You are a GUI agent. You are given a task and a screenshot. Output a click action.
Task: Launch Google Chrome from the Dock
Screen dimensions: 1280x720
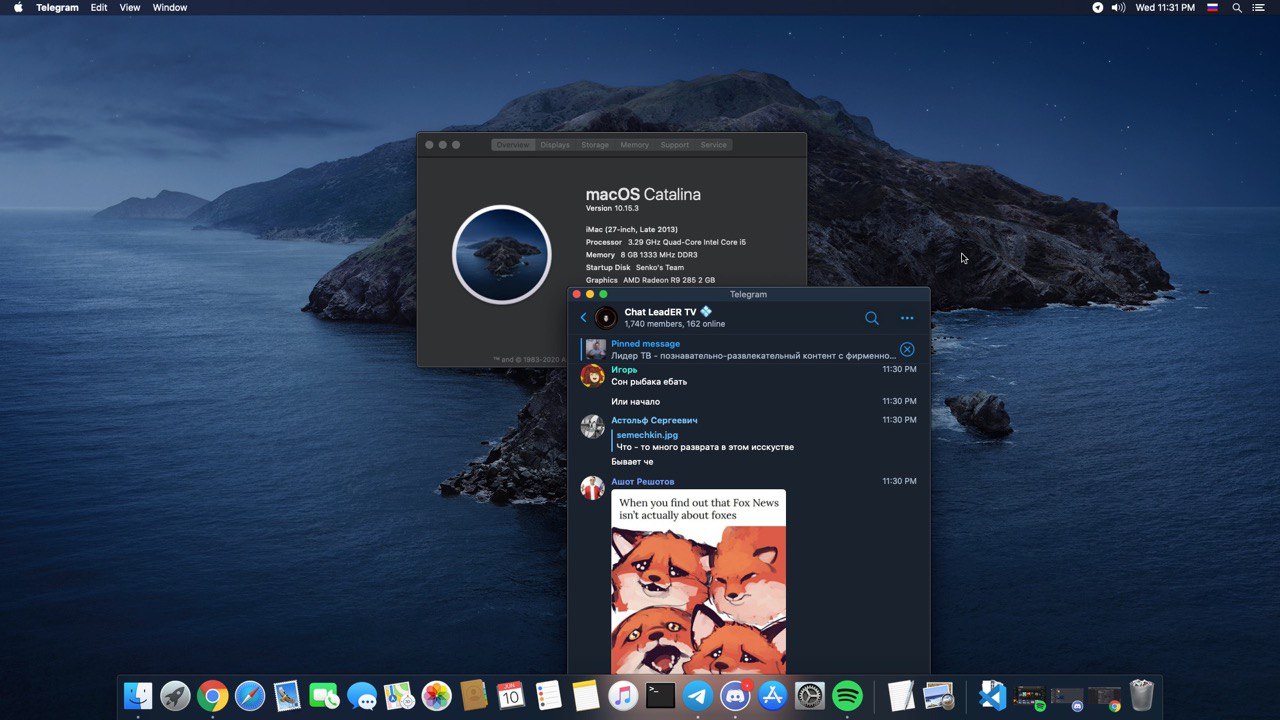[212, 695]
